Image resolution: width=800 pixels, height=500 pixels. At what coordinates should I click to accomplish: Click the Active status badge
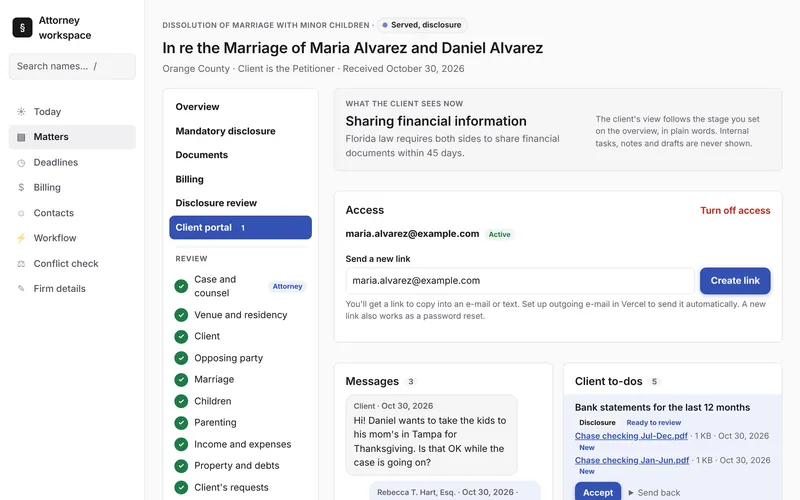(499, 235)
